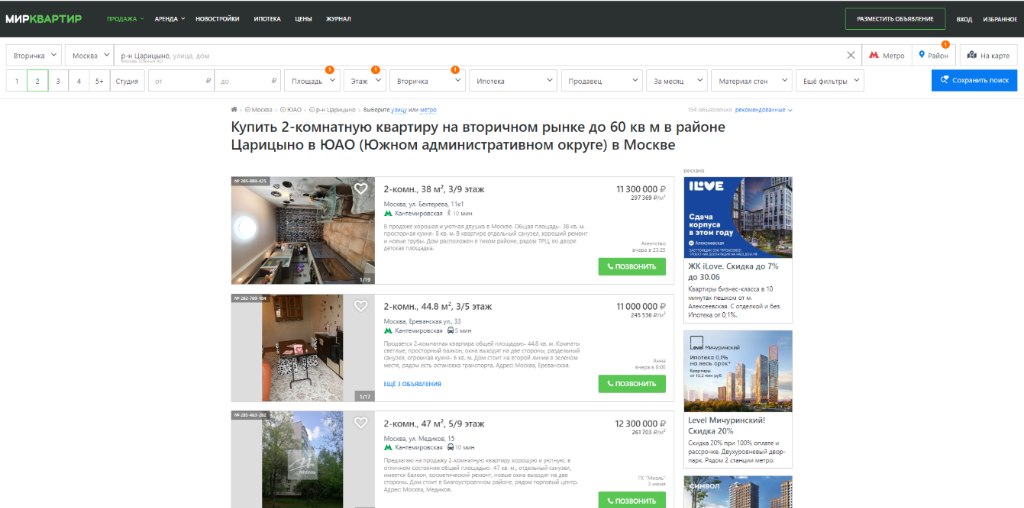Open the Журнал menu item
Viewport: 1024px width, 508px height.
[x=338, y=19]
